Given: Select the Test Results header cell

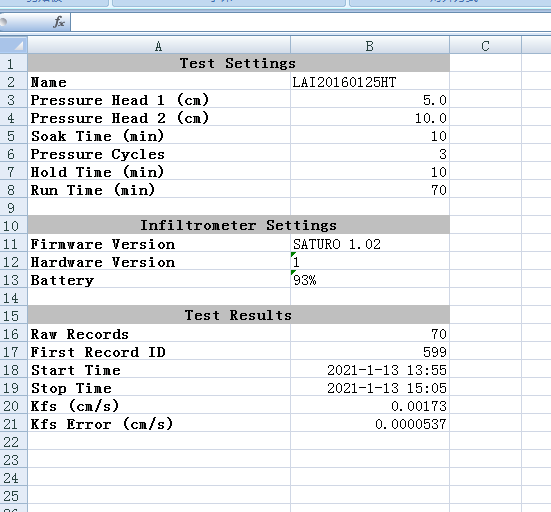Looking at the screenshot, I should [x=238, y=315].
